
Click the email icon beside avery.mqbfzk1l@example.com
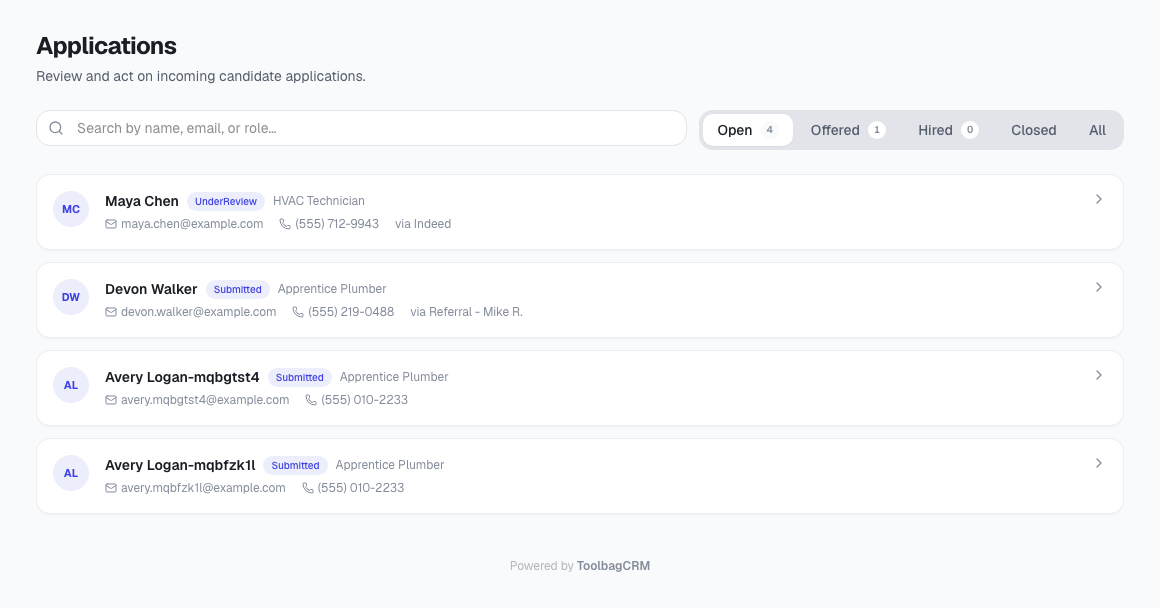(111, 488)
